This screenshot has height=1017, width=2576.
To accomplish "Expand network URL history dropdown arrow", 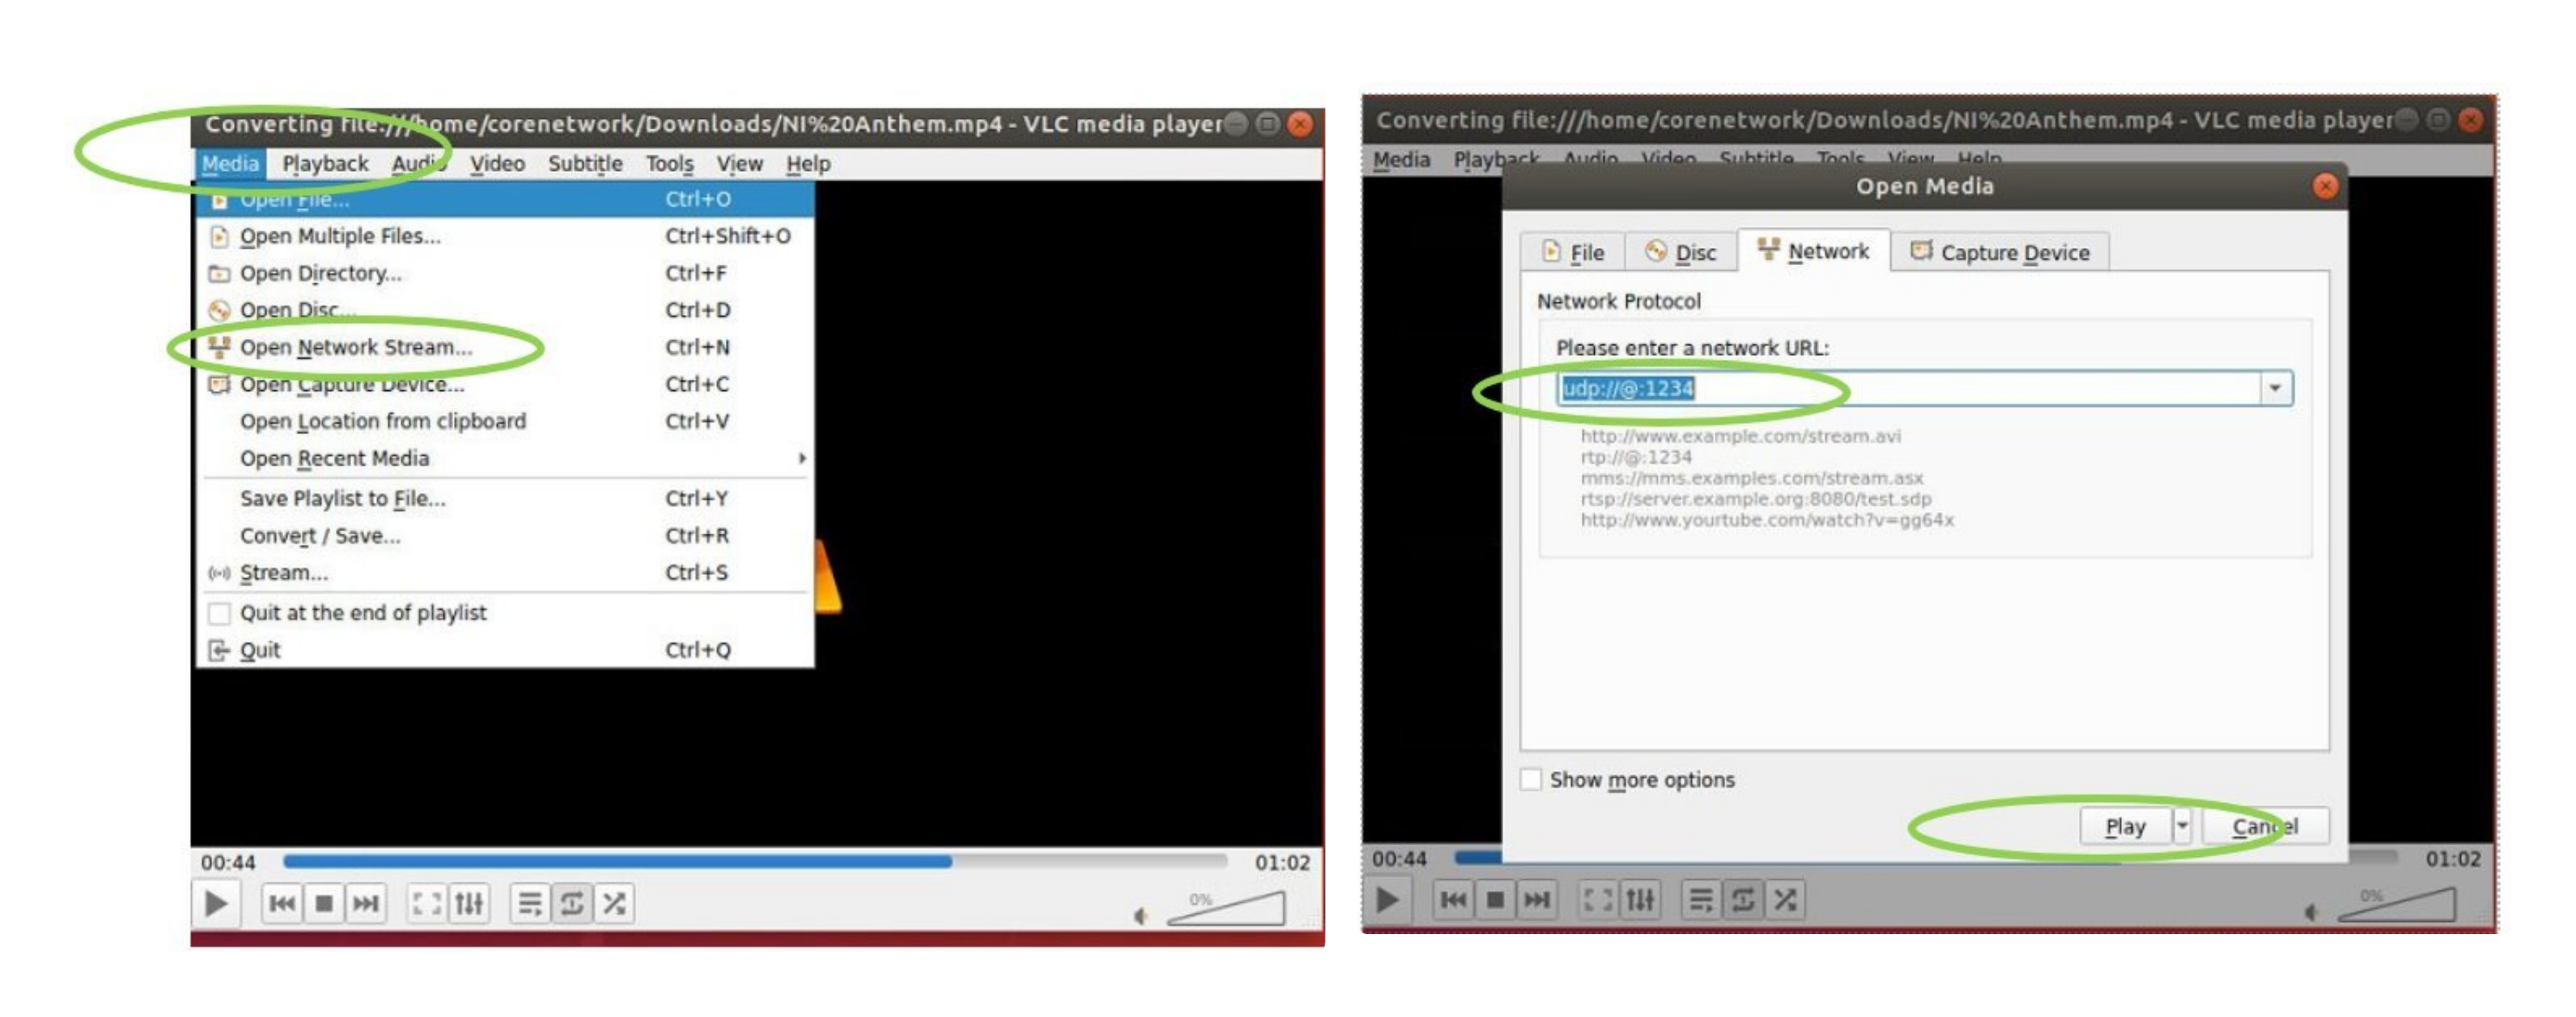I will click(x=2275, y=388).
